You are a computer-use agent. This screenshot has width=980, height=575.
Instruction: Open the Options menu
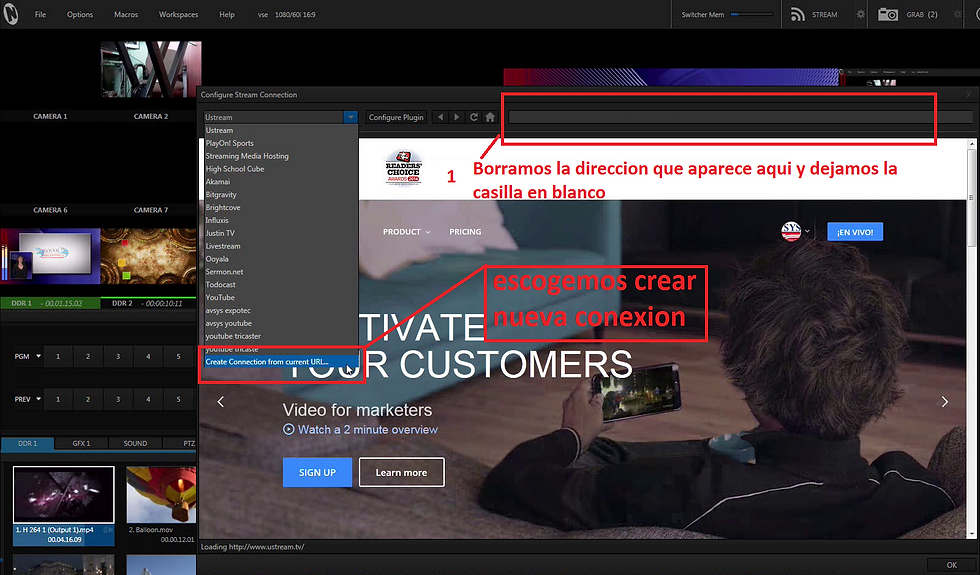80,14
